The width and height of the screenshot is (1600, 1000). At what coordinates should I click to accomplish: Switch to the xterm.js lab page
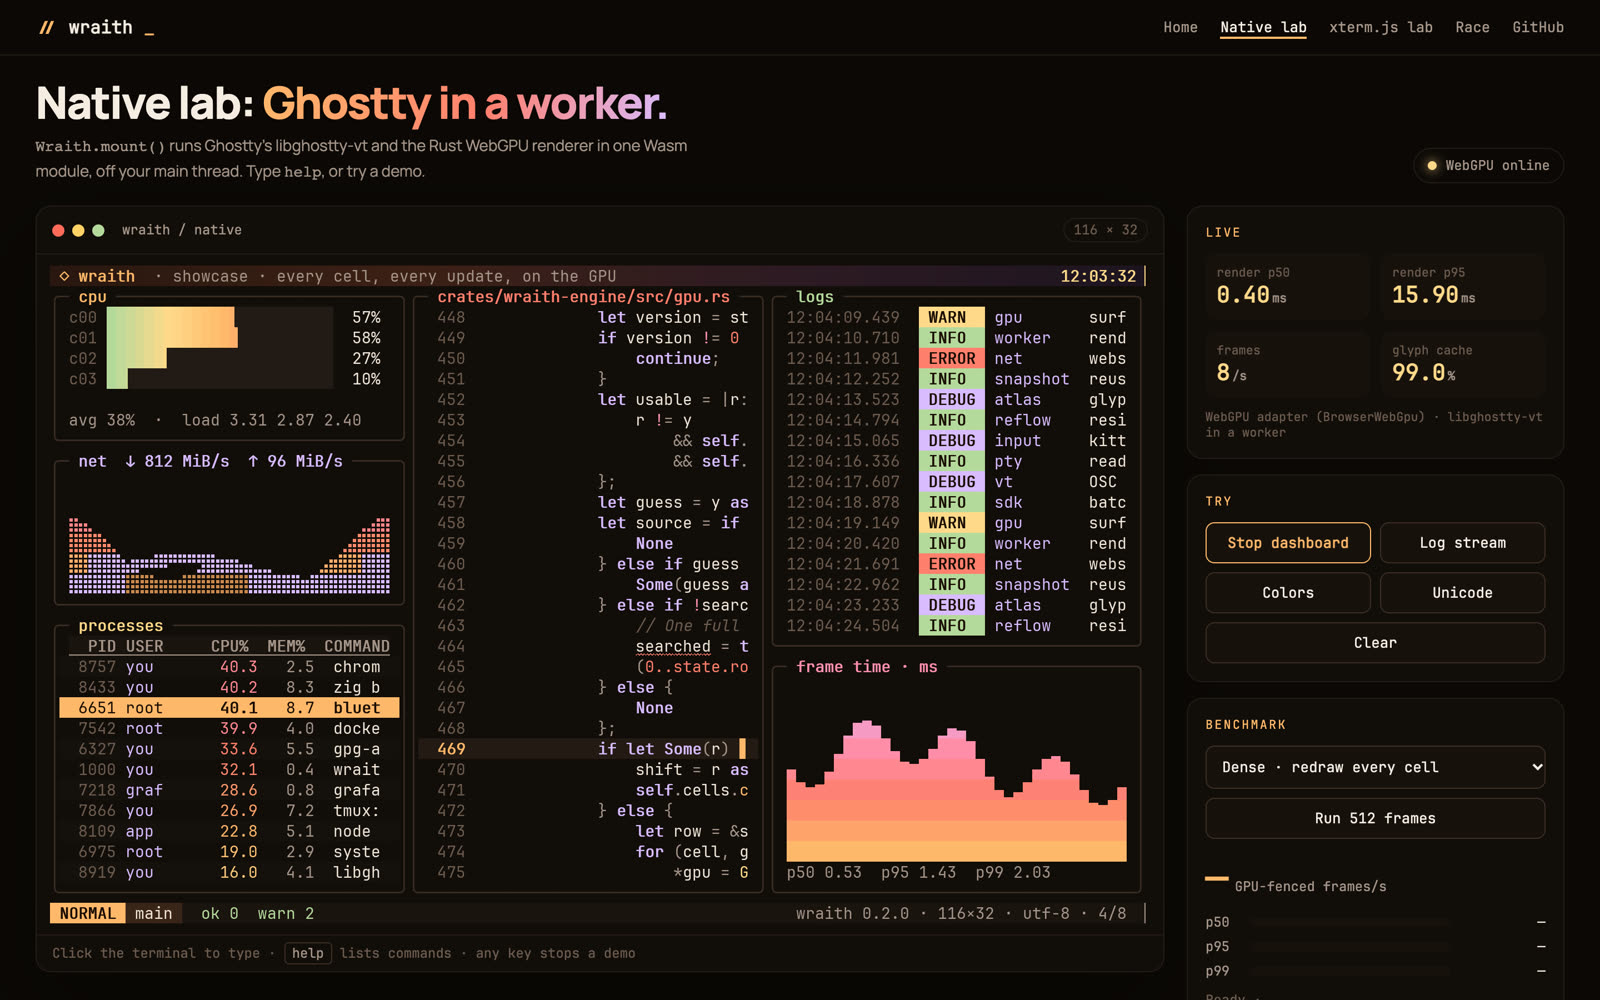1381,27
